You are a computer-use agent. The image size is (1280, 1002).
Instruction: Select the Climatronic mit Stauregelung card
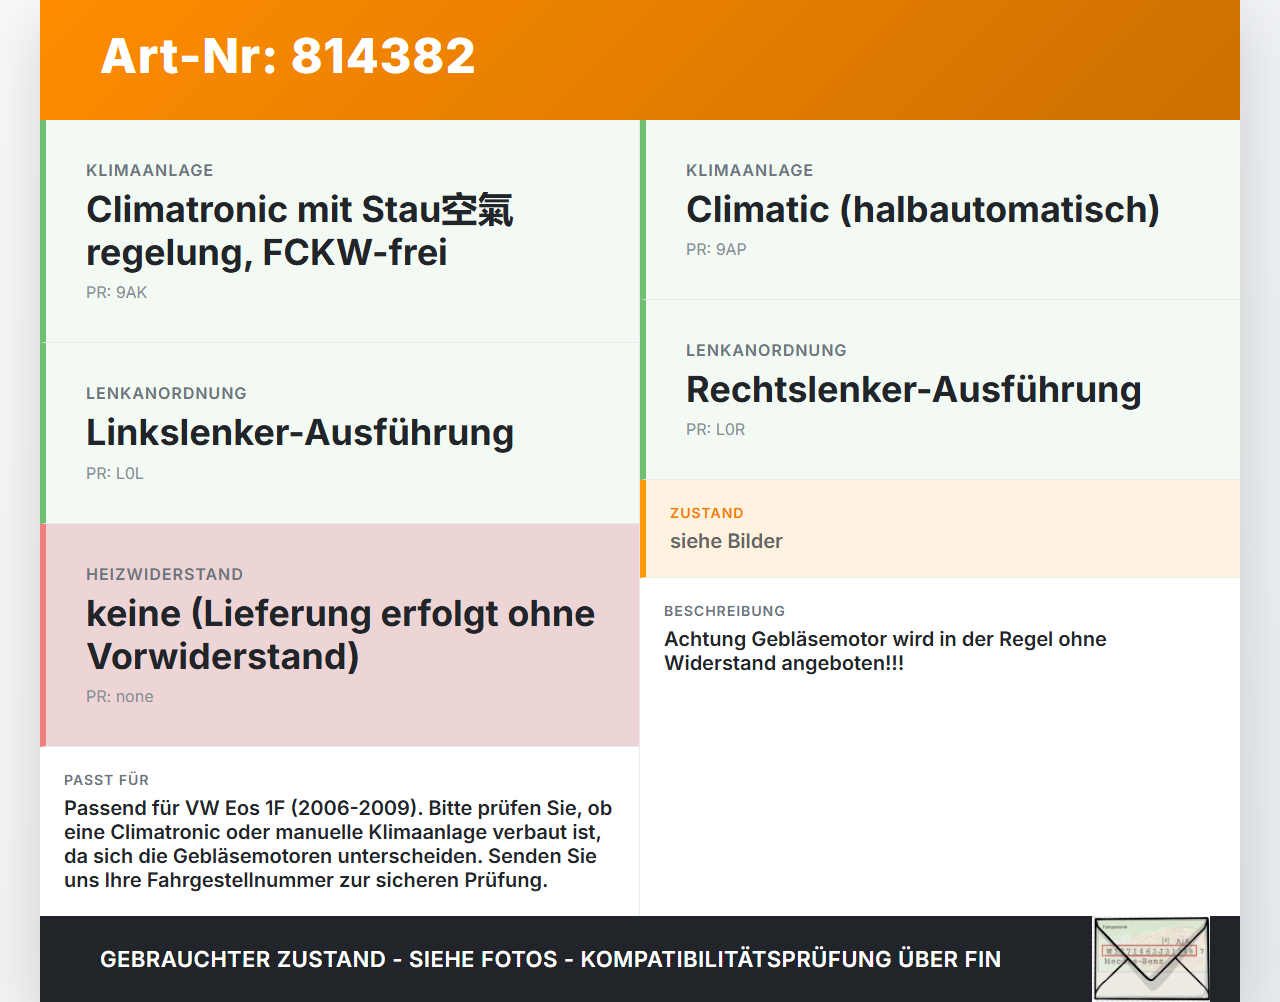click(340, 231)
